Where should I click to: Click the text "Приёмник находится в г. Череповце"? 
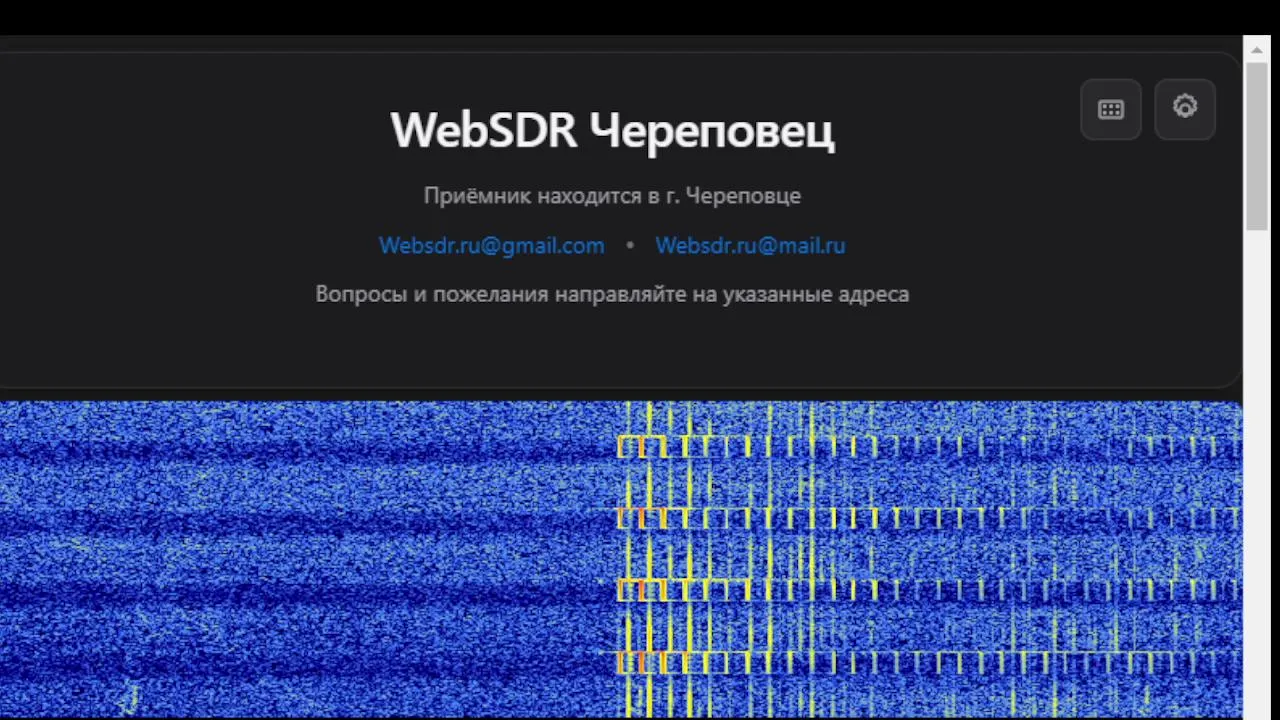(612, 195)
